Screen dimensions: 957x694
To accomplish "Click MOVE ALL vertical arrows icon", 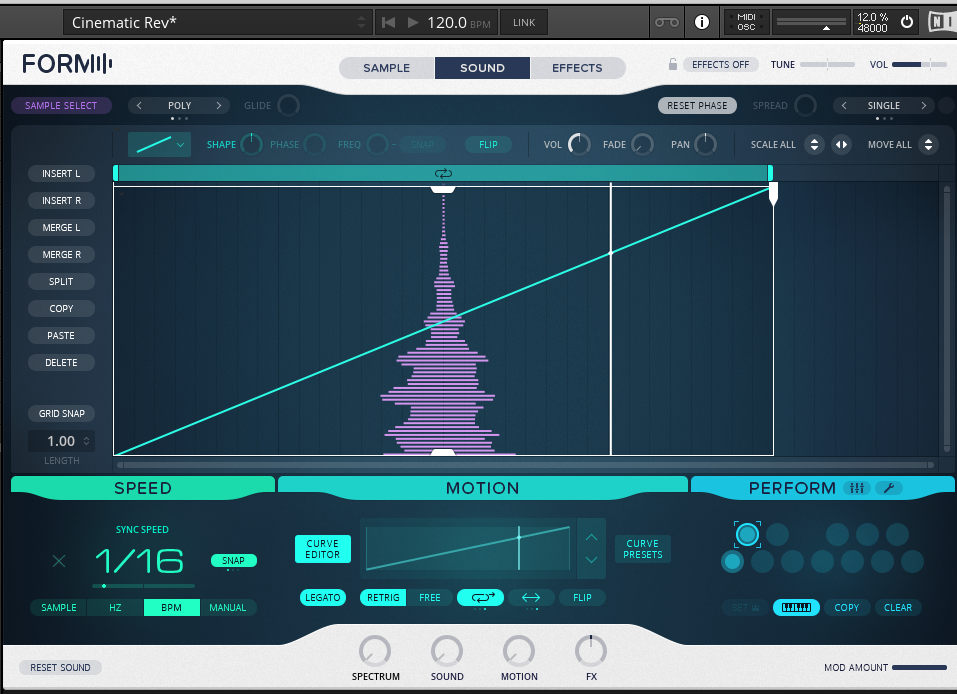I will click(x=928, y=145).
